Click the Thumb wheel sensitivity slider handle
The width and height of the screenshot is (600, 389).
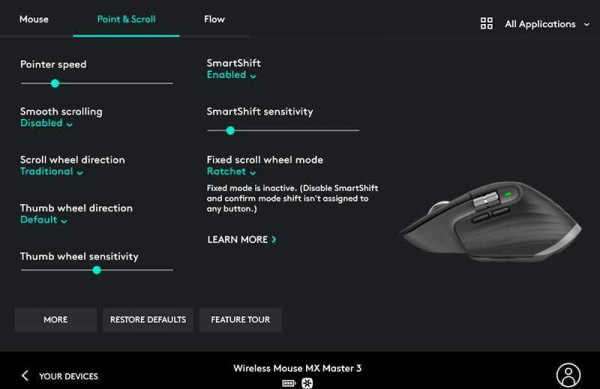click(97, 270)
